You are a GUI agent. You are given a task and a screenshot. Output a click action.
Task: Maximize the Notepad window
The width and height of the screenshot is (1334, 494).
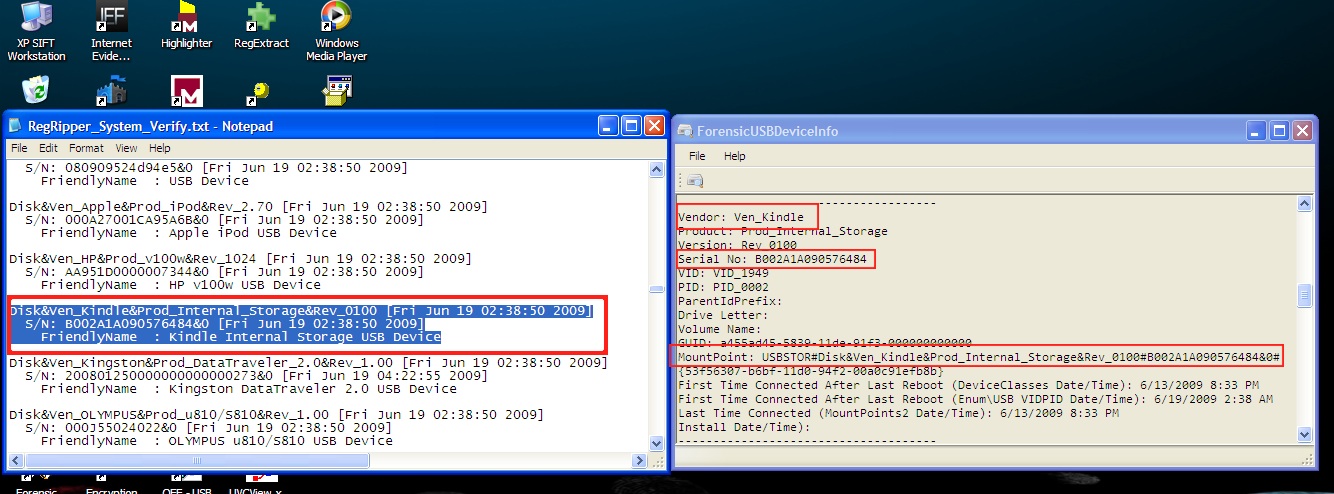point(631,126)
